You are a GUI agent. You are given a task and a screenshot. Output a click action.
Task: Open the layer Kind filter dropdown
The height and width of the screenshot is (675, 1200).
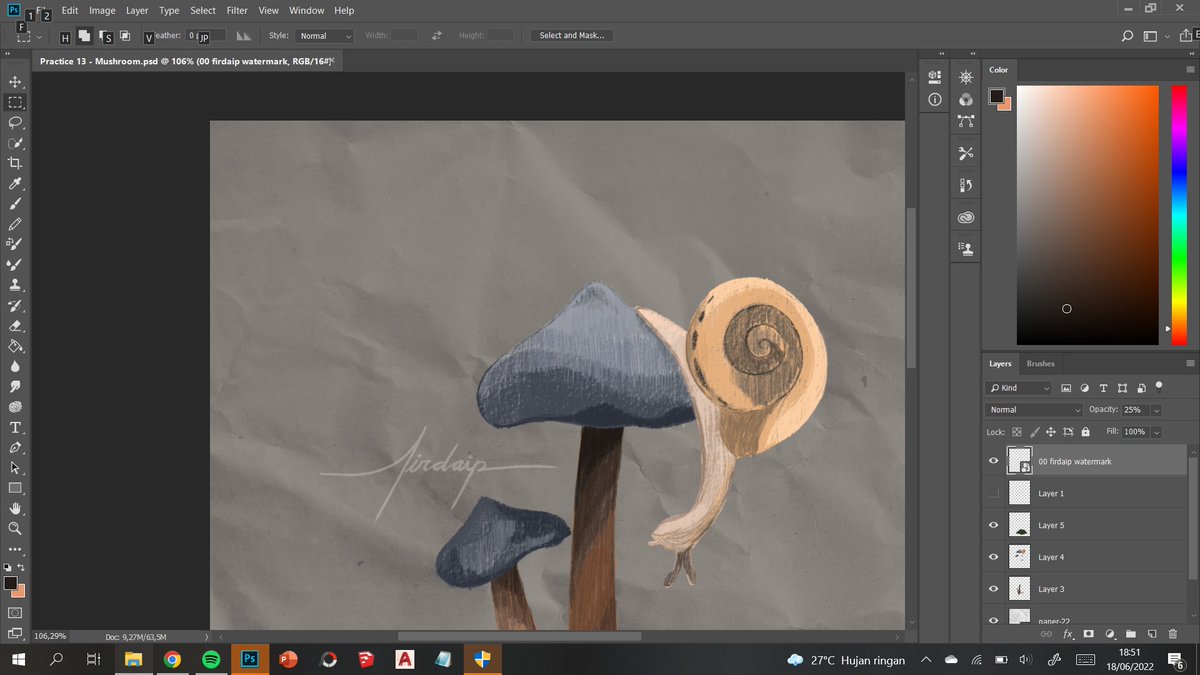click(x=1019, y=388)
